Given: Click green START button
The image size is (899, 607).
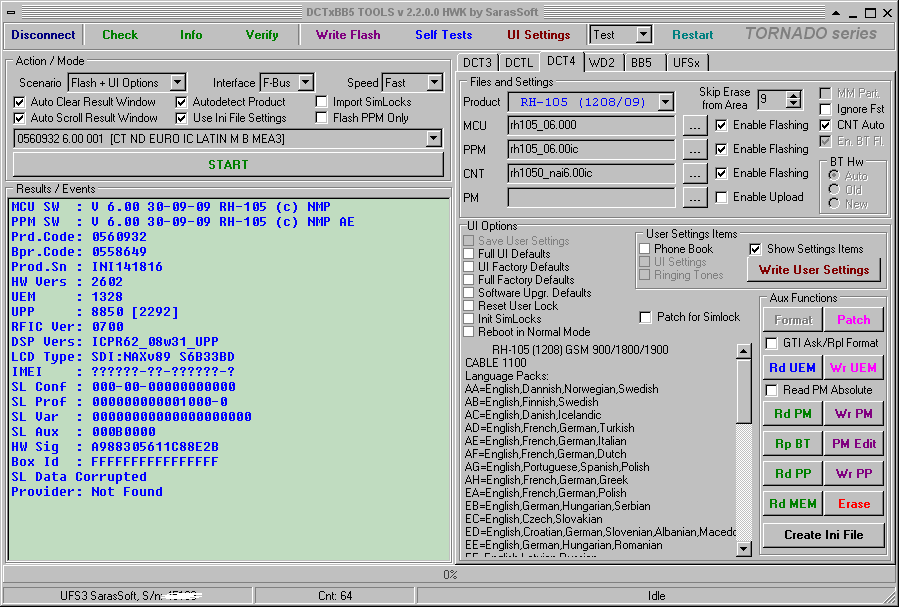Looking at the screenshot, I should coord(228,165).
